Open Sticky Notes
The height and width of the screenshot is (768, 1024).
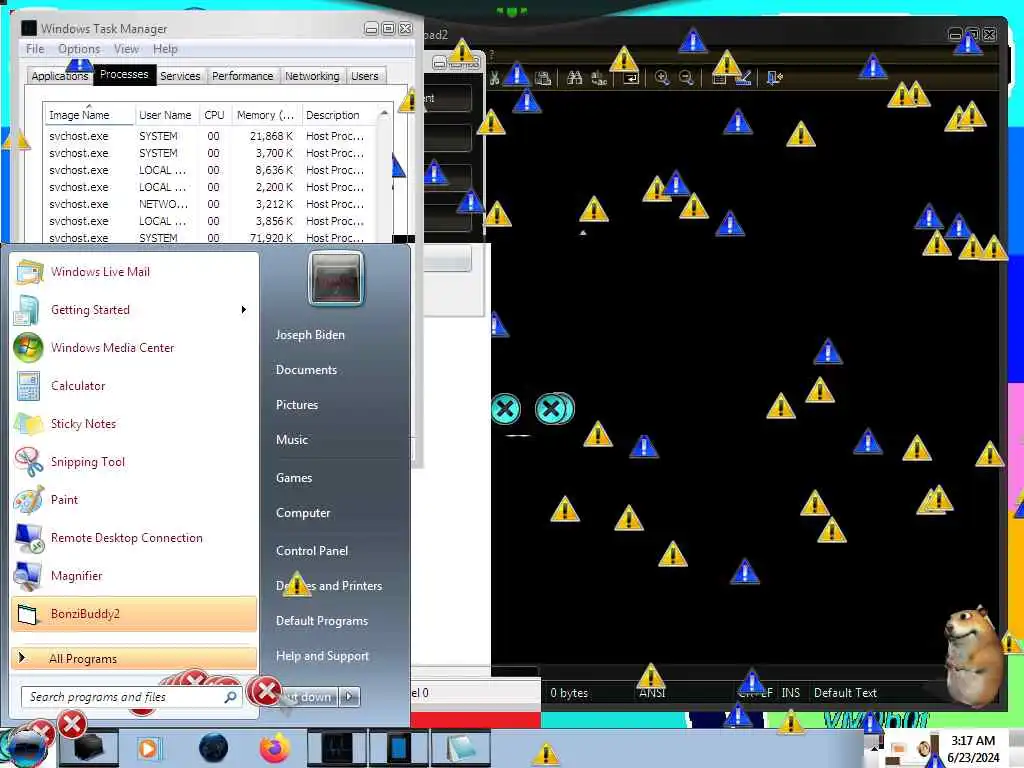[134, 423]
